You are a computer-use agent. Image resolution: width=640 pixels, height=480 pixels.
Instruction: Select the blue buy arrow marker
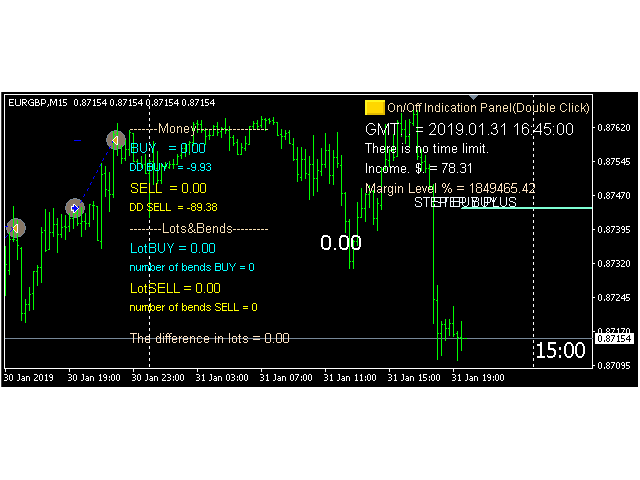tap(75, 208)
